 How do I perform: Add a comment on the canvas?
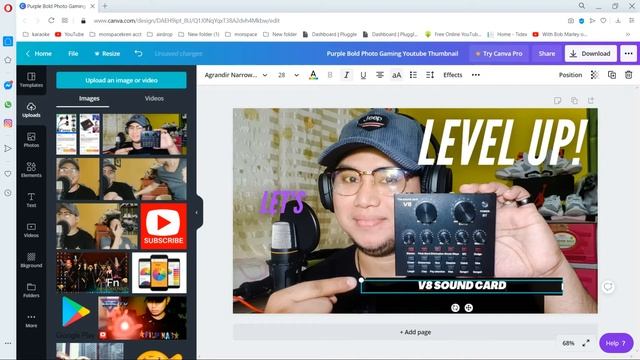608,287
